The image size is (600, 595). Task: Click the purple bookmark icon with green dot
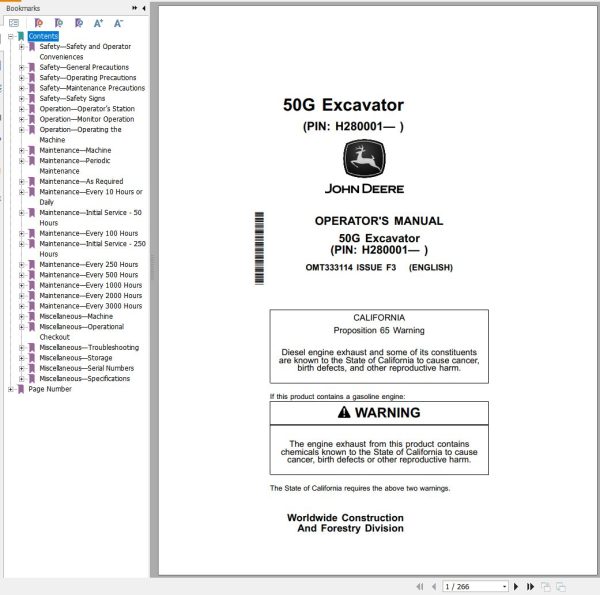(x=59, y=23)
